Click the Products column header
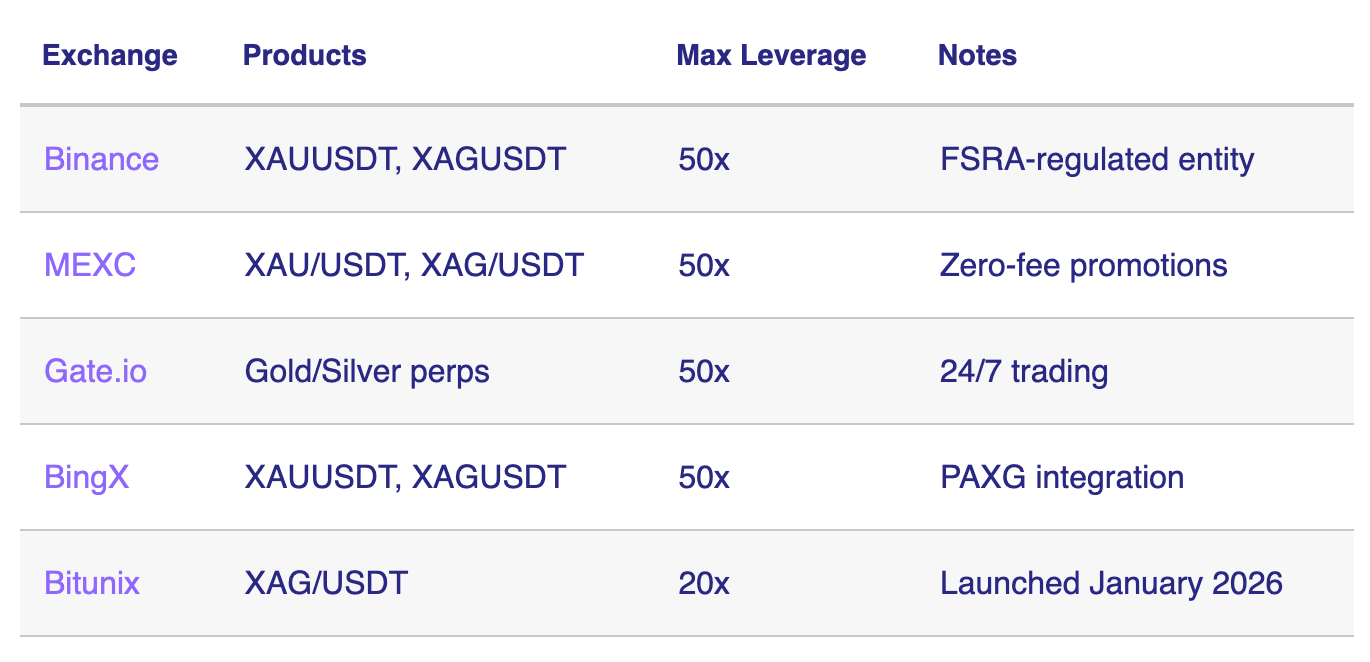1370x662 pixels. 305,55
